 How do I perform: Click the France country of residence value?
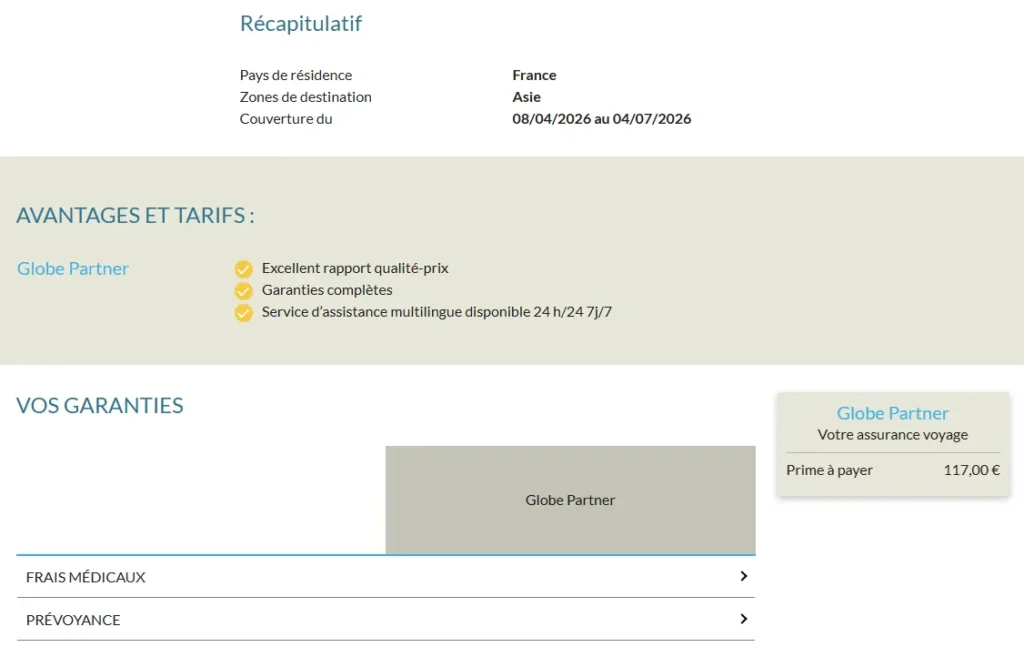coord(534,75)
